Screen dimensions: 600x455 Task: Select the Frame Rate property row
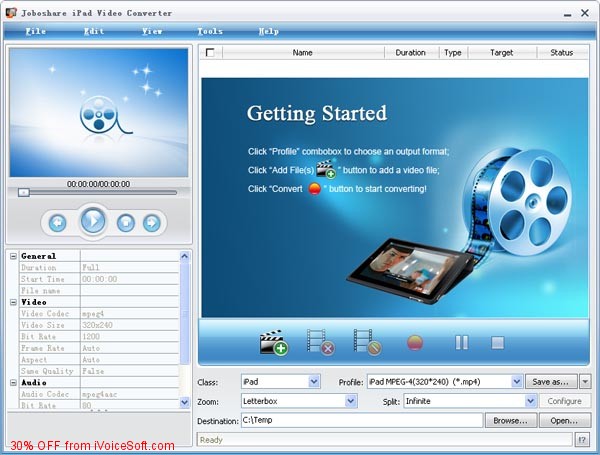(x=99, y=348)
